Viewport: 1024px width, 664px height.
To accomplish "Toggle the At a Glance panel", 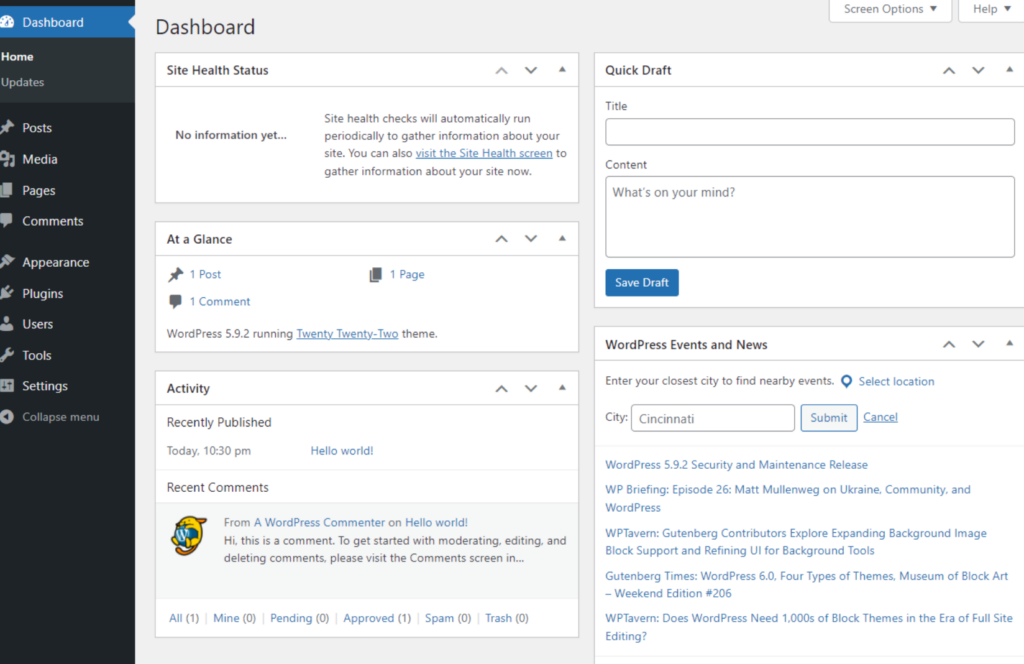I will click(x=562, y=239).
